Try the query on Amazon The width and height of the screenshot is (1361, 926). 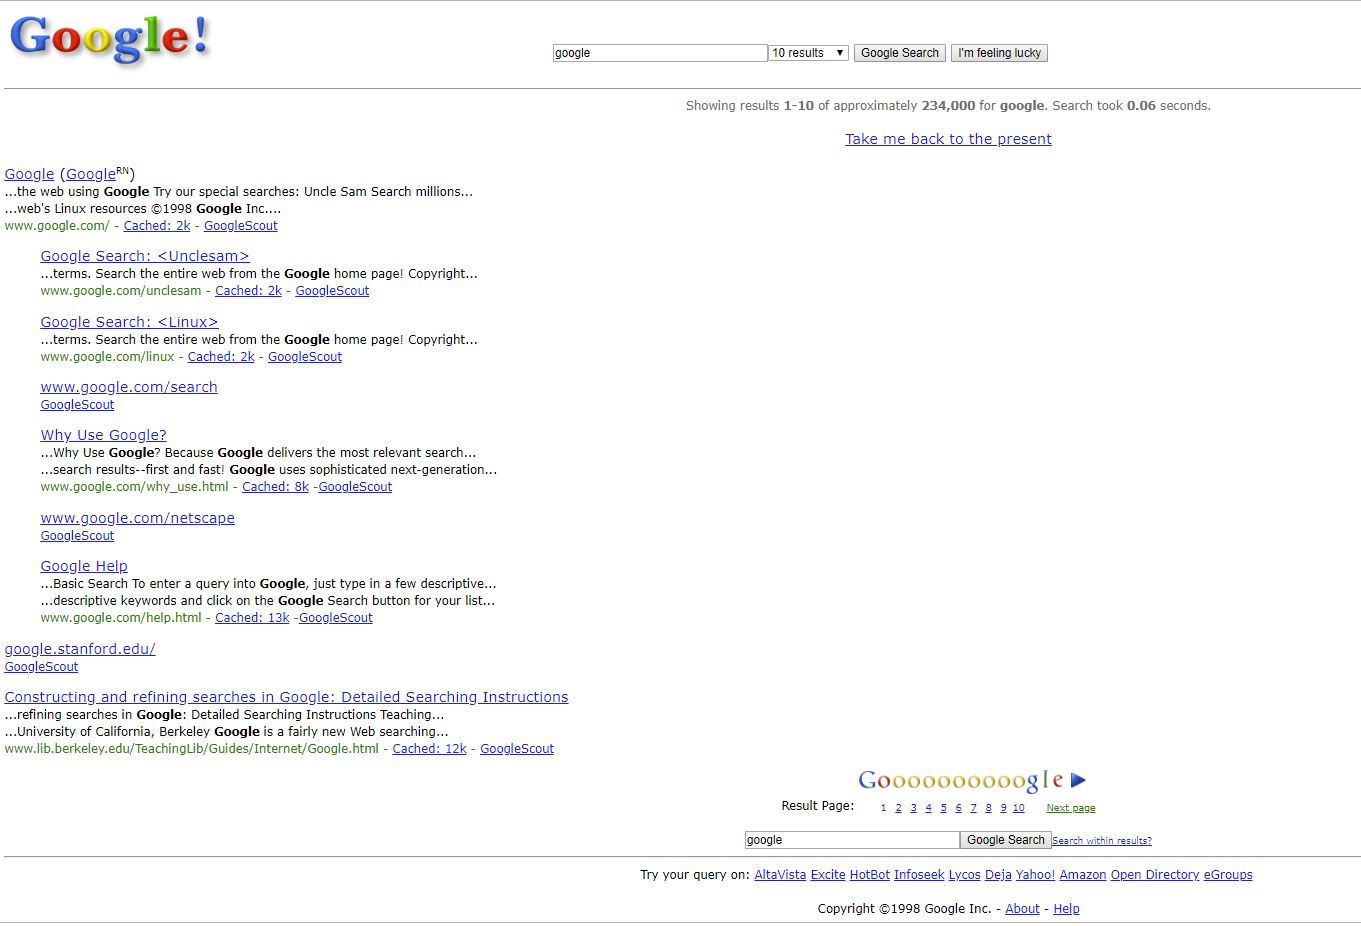pyautogui.click(x=1083, y=875)
